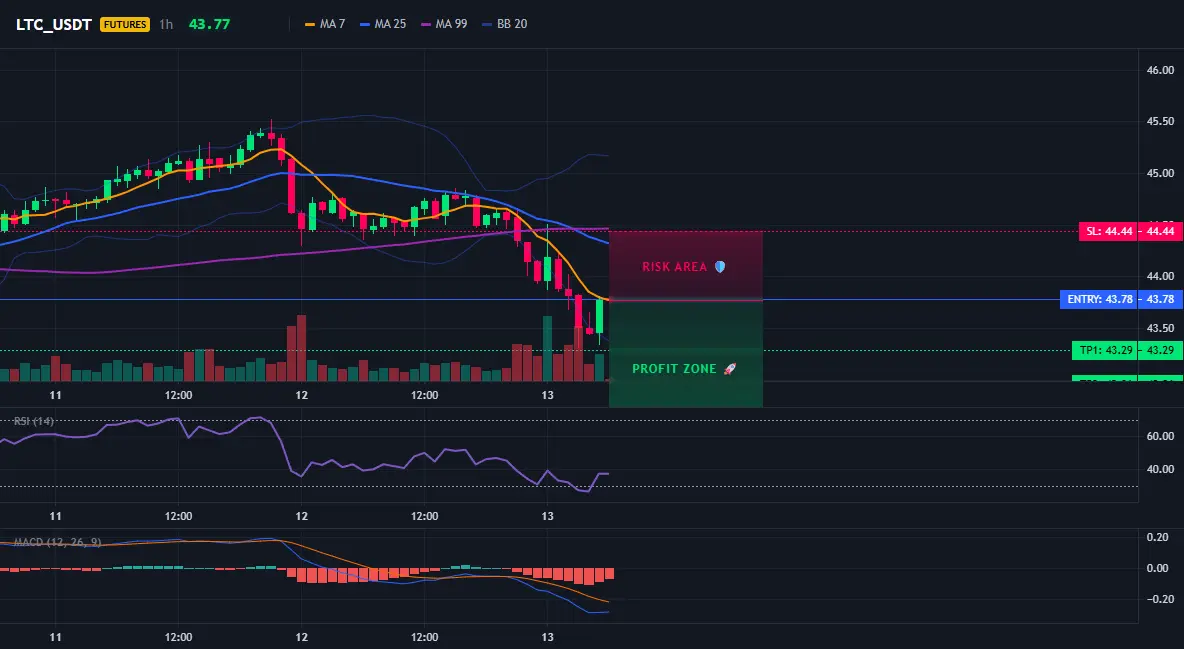This screenshot has height=649, width=1184.
Task: Toggle the MA 25 legend entry
Action: point(383,24)
